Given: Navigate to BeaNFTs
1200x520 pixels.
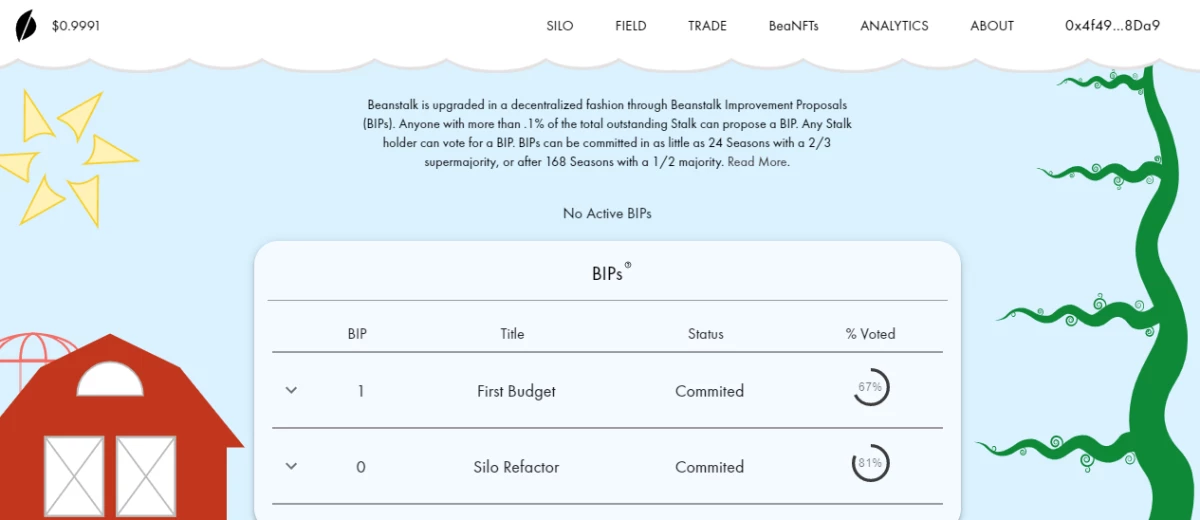Looking at the screenshot, I should point(794,26).
